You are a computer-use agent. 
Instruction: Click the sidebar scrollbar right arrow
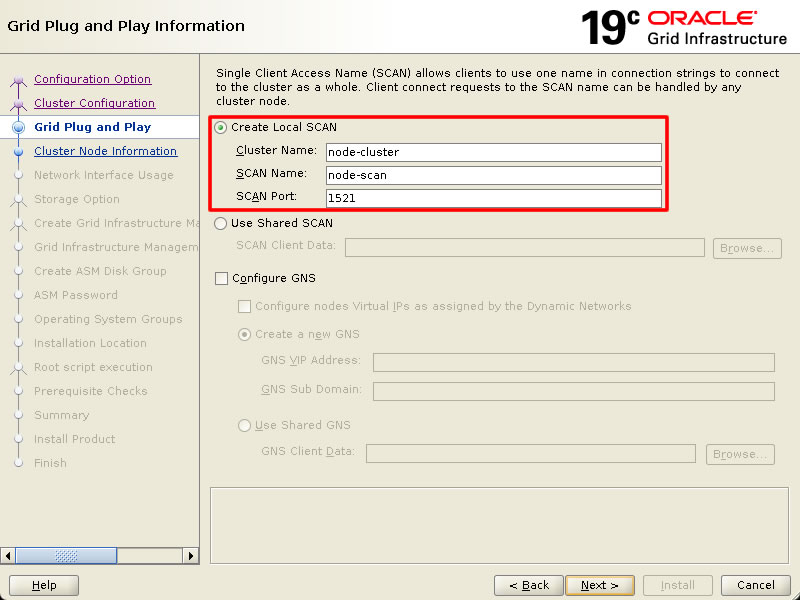pos(191,556)
